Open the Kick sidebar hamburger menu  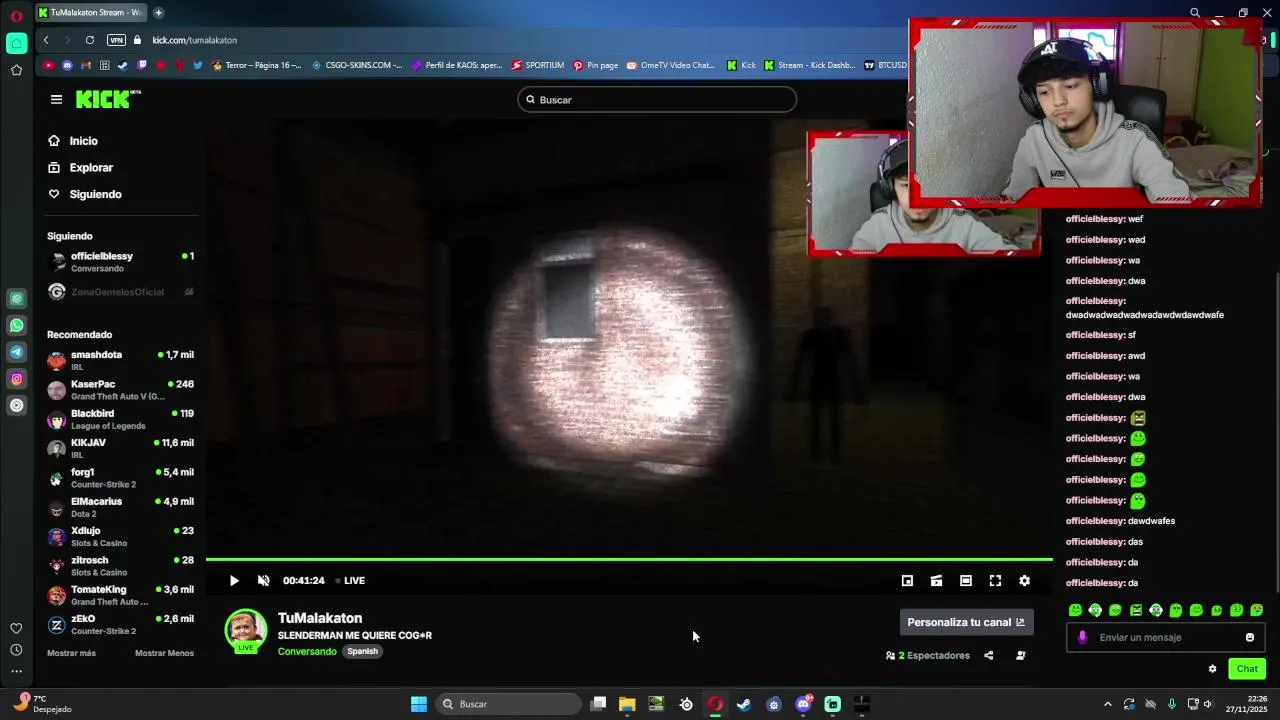56,99
